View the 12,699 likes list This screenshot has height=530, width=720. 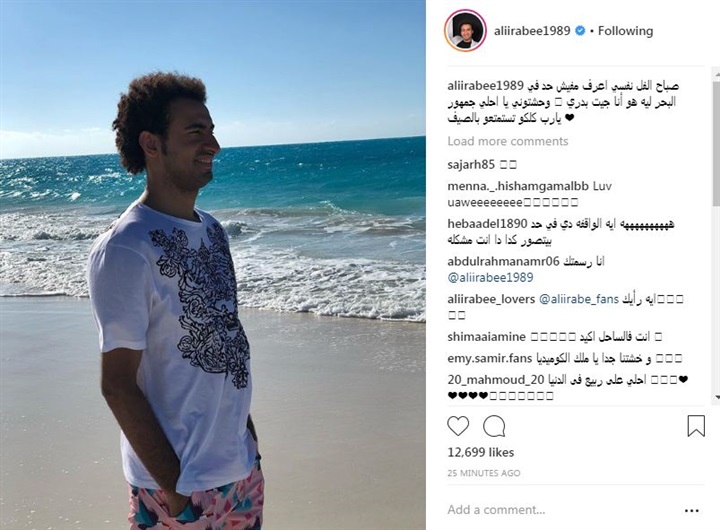coord(481,452)
